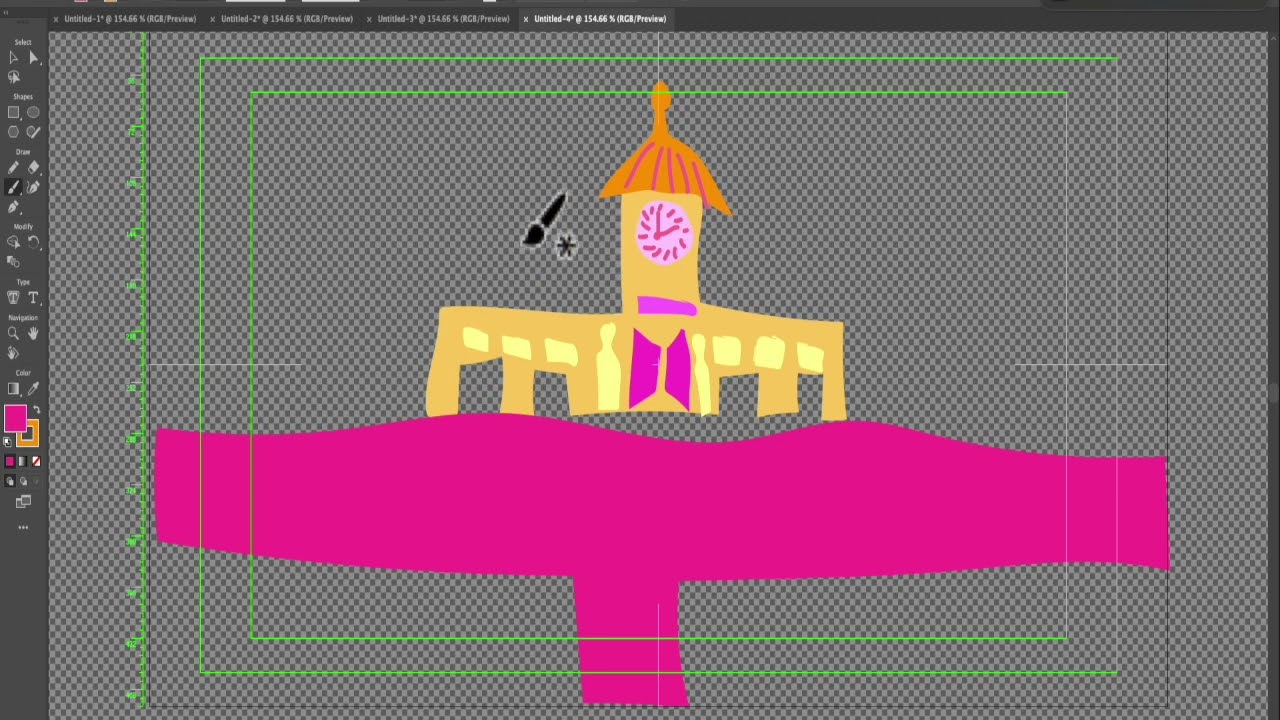Swap fill and stroke colors
The image size is (1280, 720).
37,409
